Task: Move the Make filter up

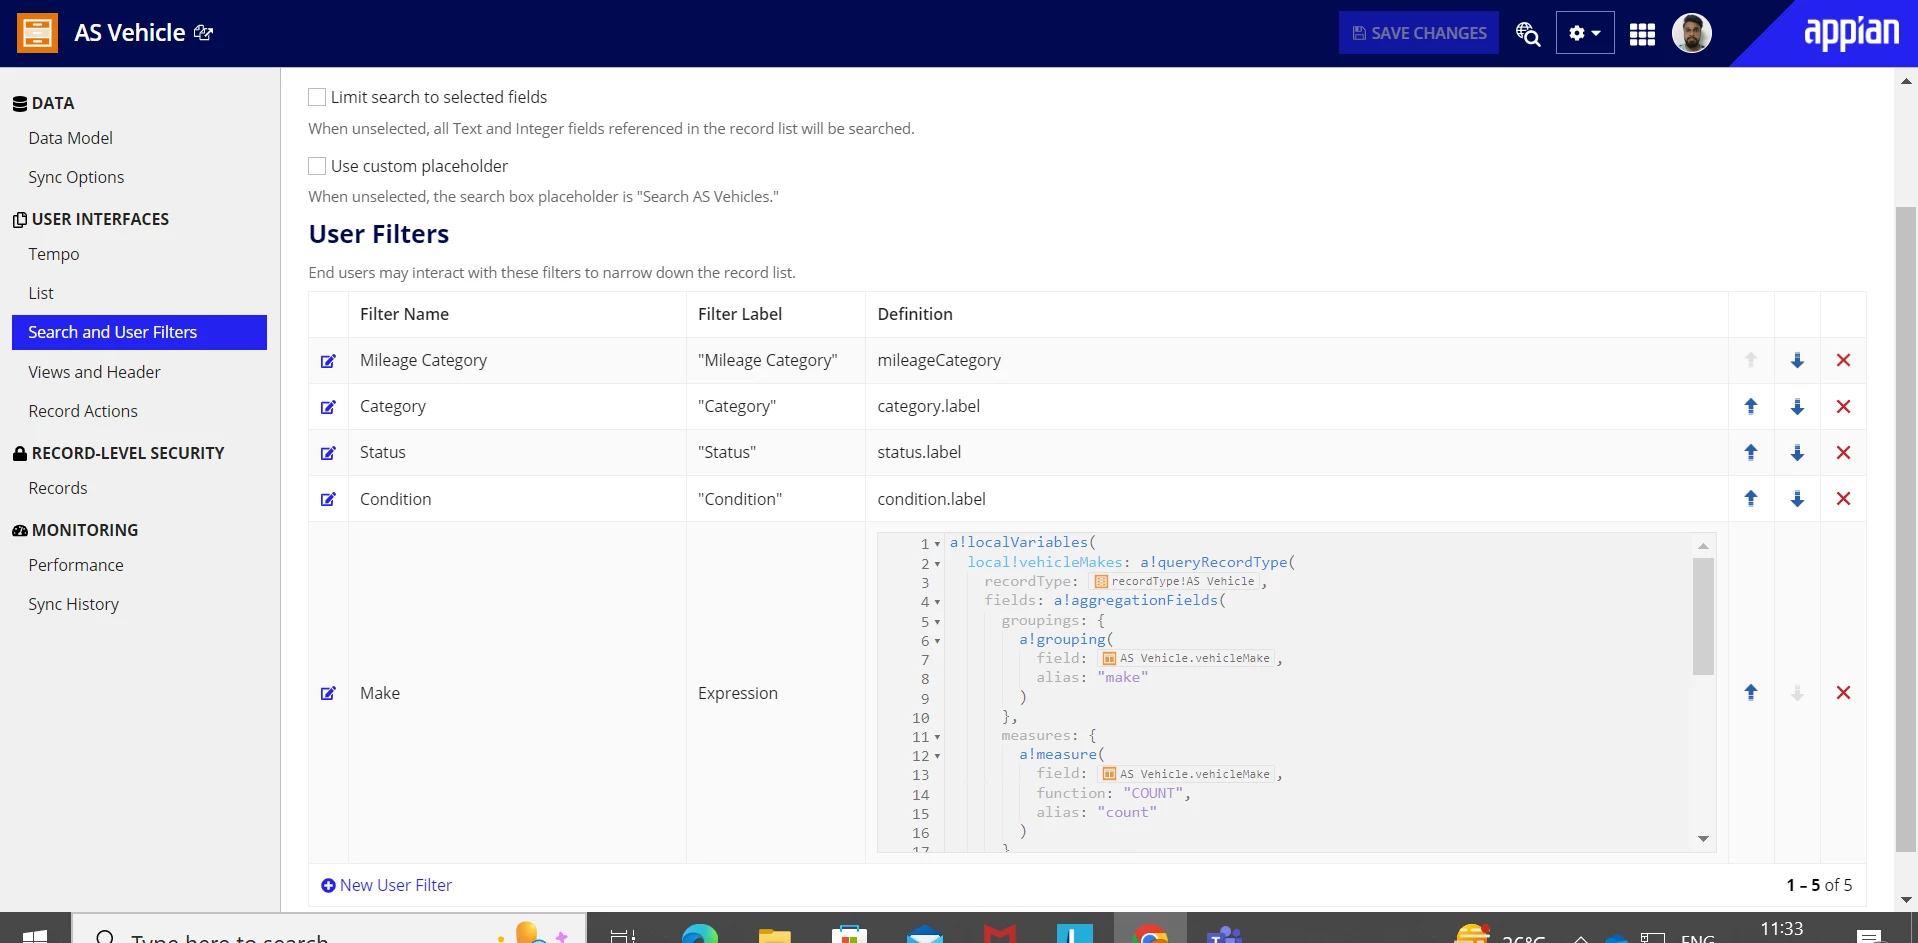Action: [x=1751, y=692]
